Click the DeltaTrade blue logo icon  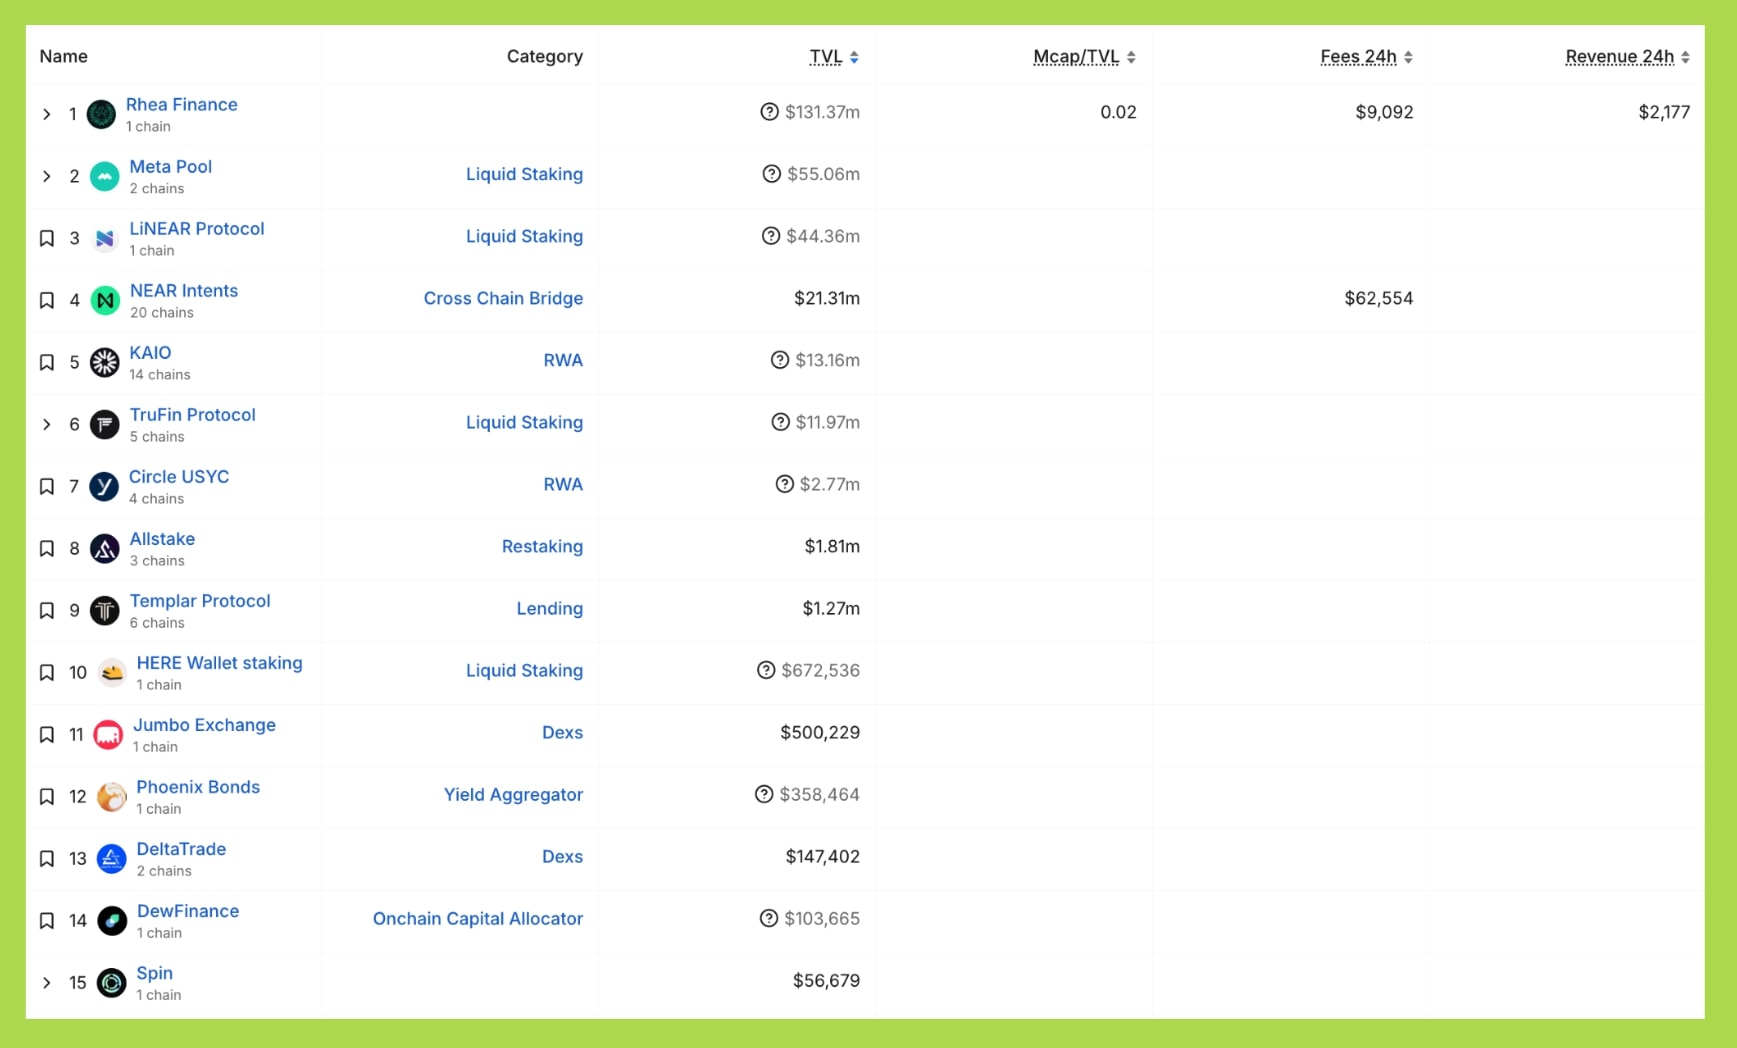tap(111, 859)
